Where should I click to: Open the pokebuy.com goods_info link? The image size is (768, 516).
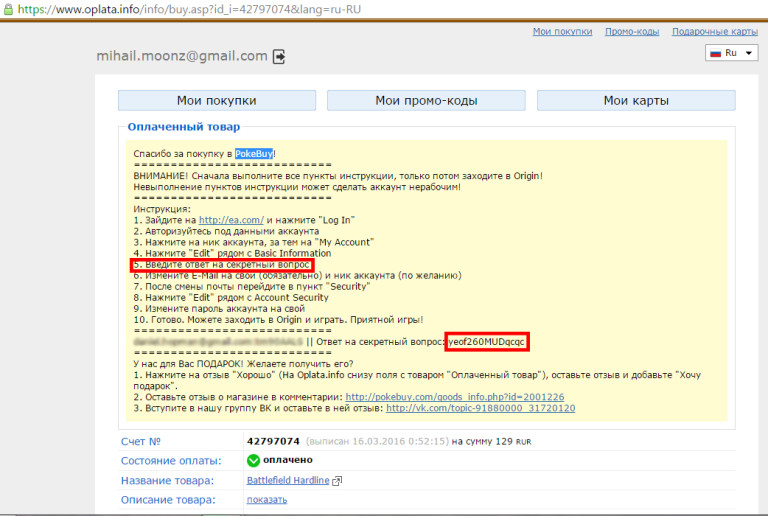(x=455, y=397)
